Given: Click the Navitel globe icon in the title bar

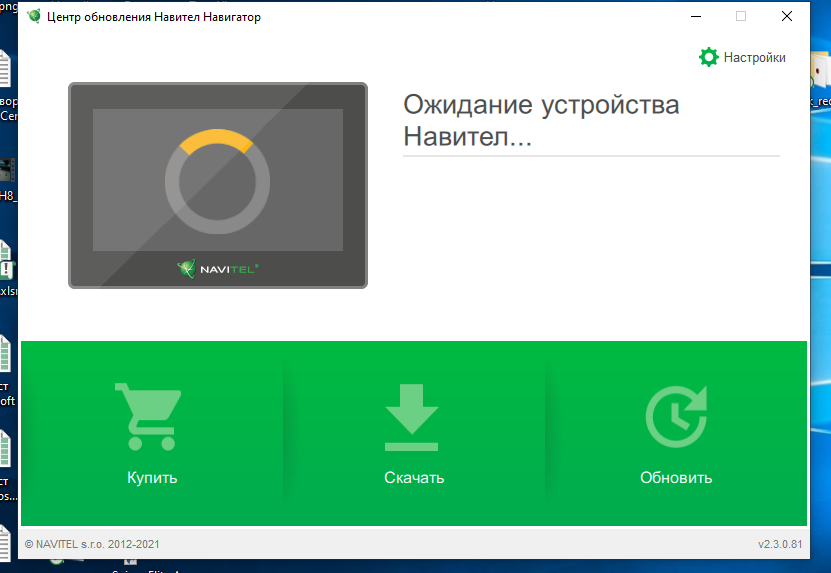Looking at the screenshot, I should click(x=34, y=16).
